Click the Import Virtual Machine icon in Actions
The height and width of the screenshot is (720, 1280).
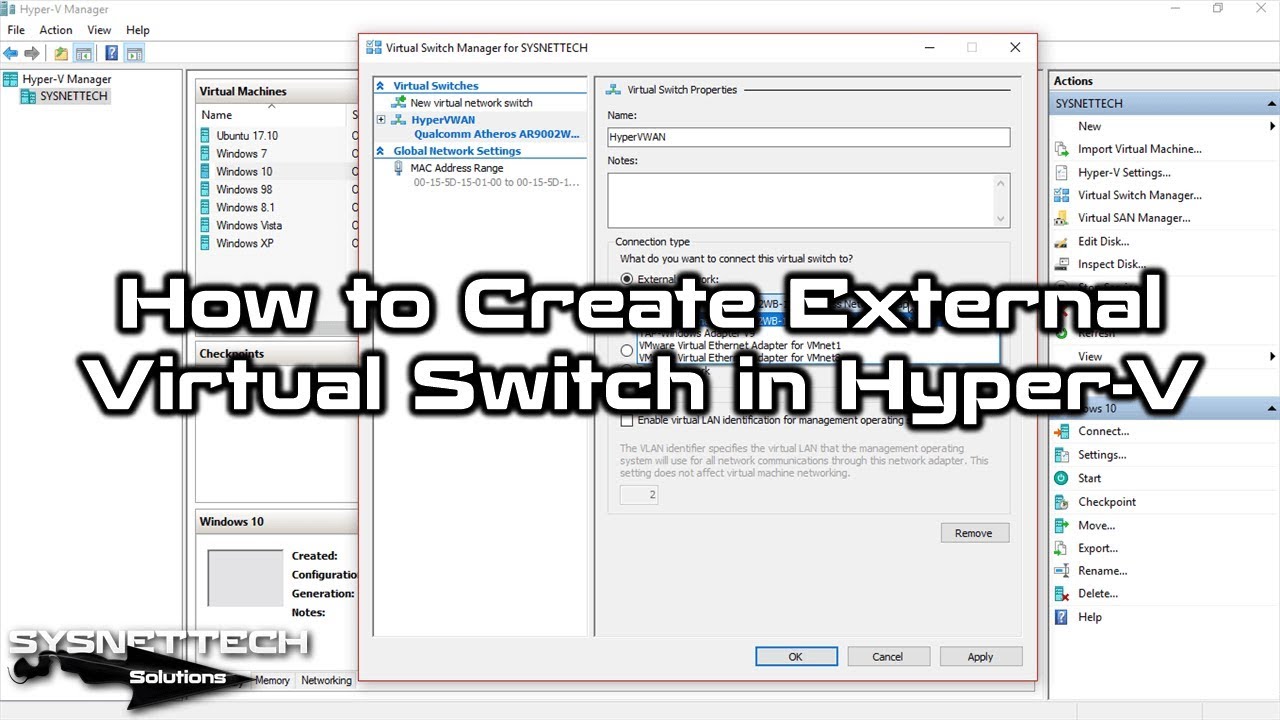[x=1062, y=149]
